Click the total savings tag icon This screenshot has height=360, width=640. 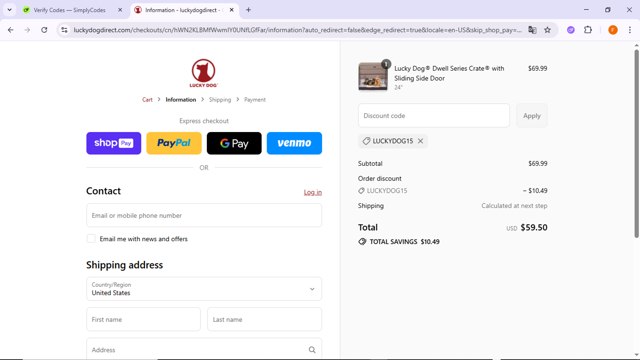point(362,242)
